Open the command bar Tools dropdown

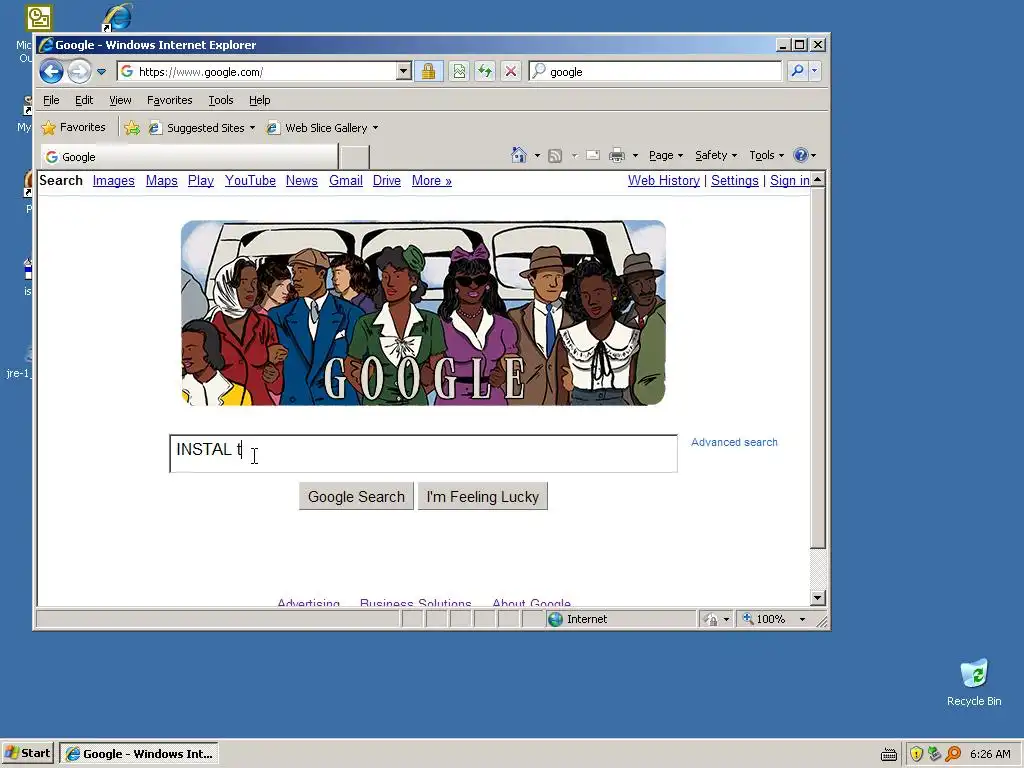click(766, 155)
